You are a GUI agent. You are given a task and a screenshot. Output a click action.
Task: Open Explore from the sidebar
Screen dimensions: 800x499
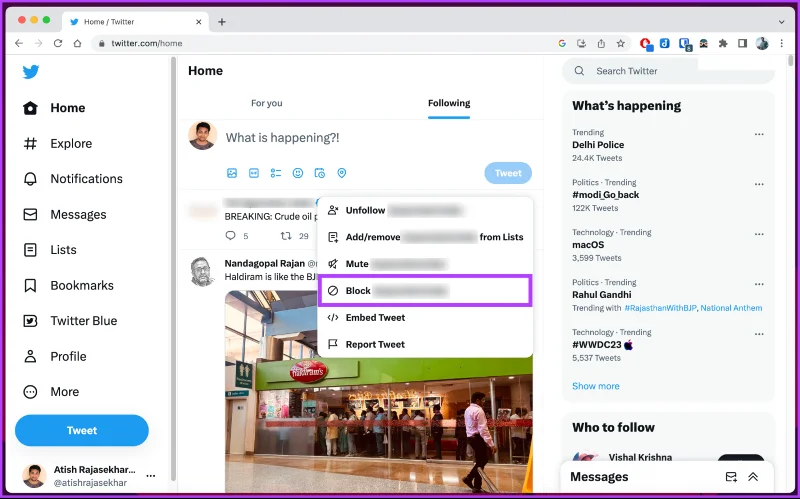(57, 143)
